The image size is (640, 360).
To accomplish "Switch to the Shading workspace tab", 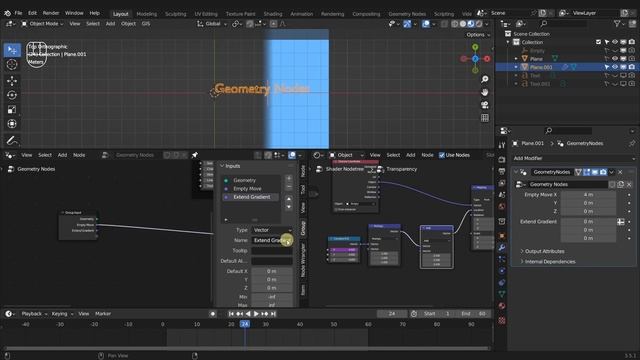I will 273,14.
